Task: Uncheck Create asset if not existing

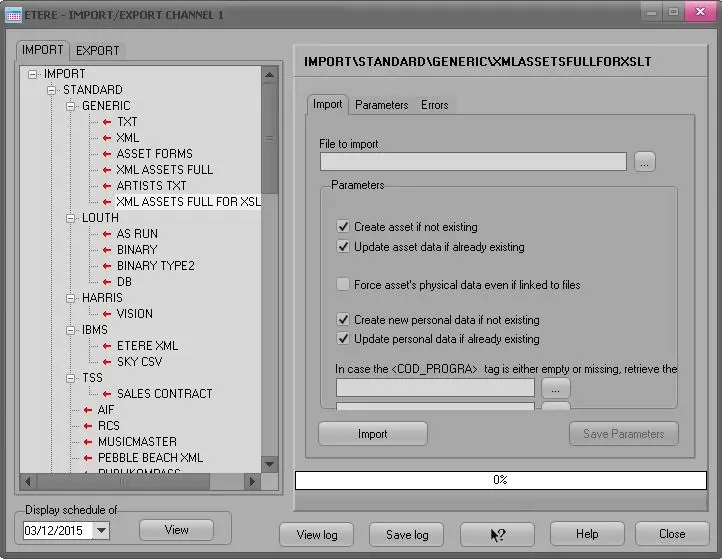Action: pyautogui.click(x=344, y=227)
